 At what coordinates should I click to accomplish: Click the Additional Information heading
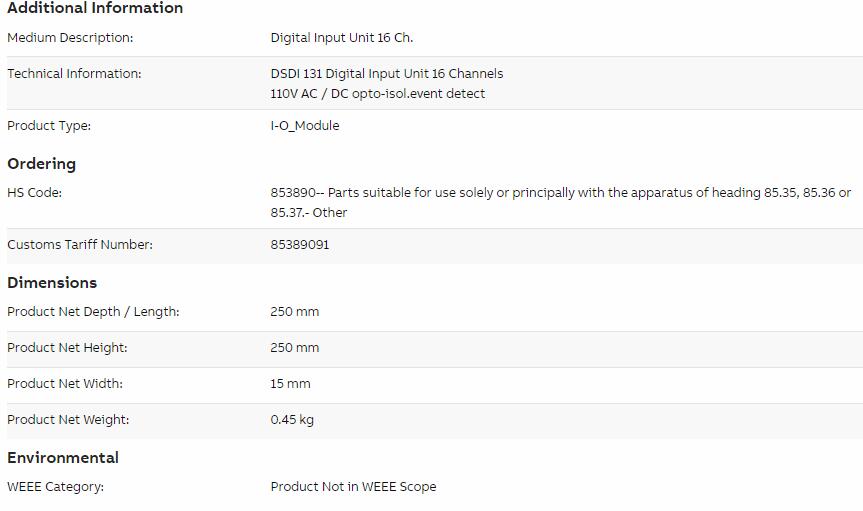(x=95, y=8)
